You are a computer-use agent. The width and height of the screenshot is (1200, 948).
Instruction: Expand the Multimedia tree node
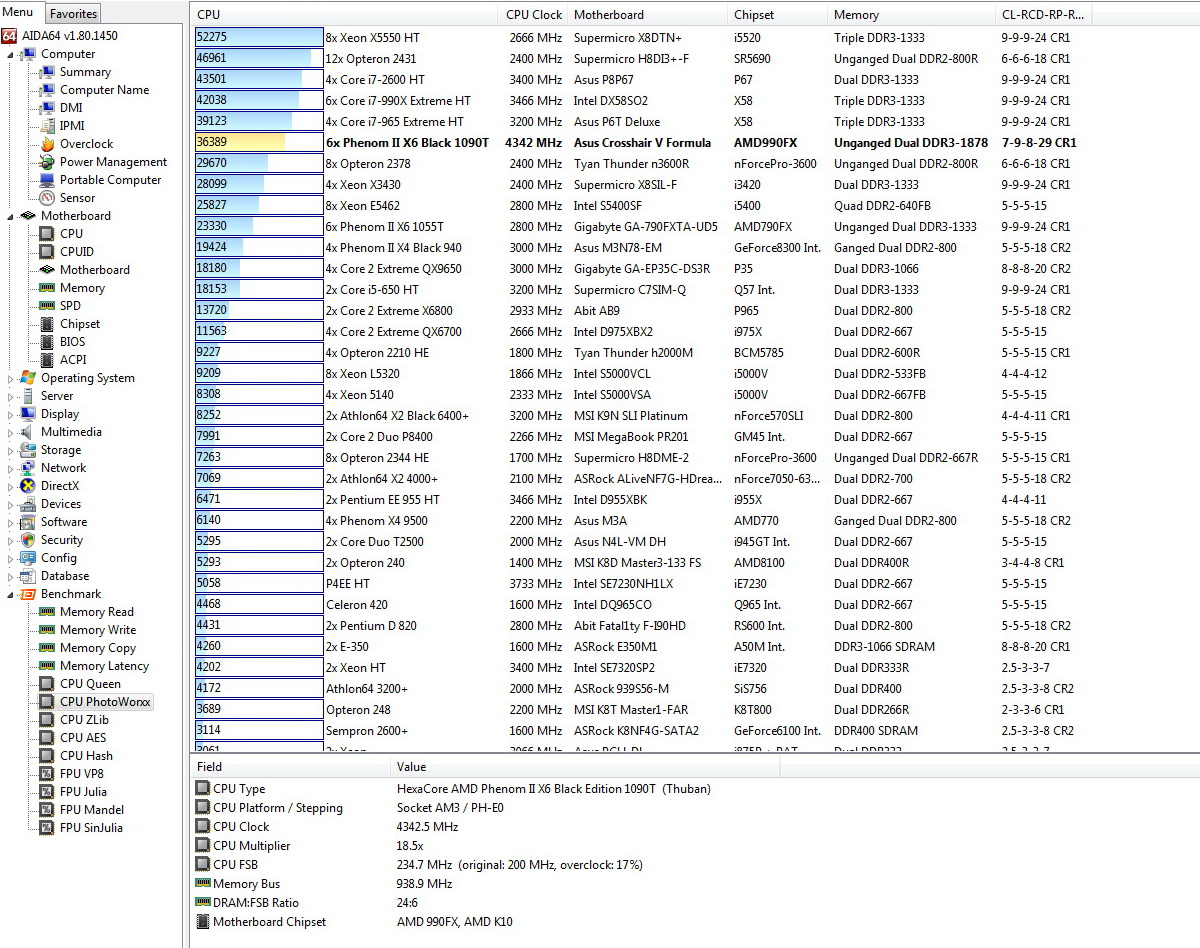click(11, 432)
